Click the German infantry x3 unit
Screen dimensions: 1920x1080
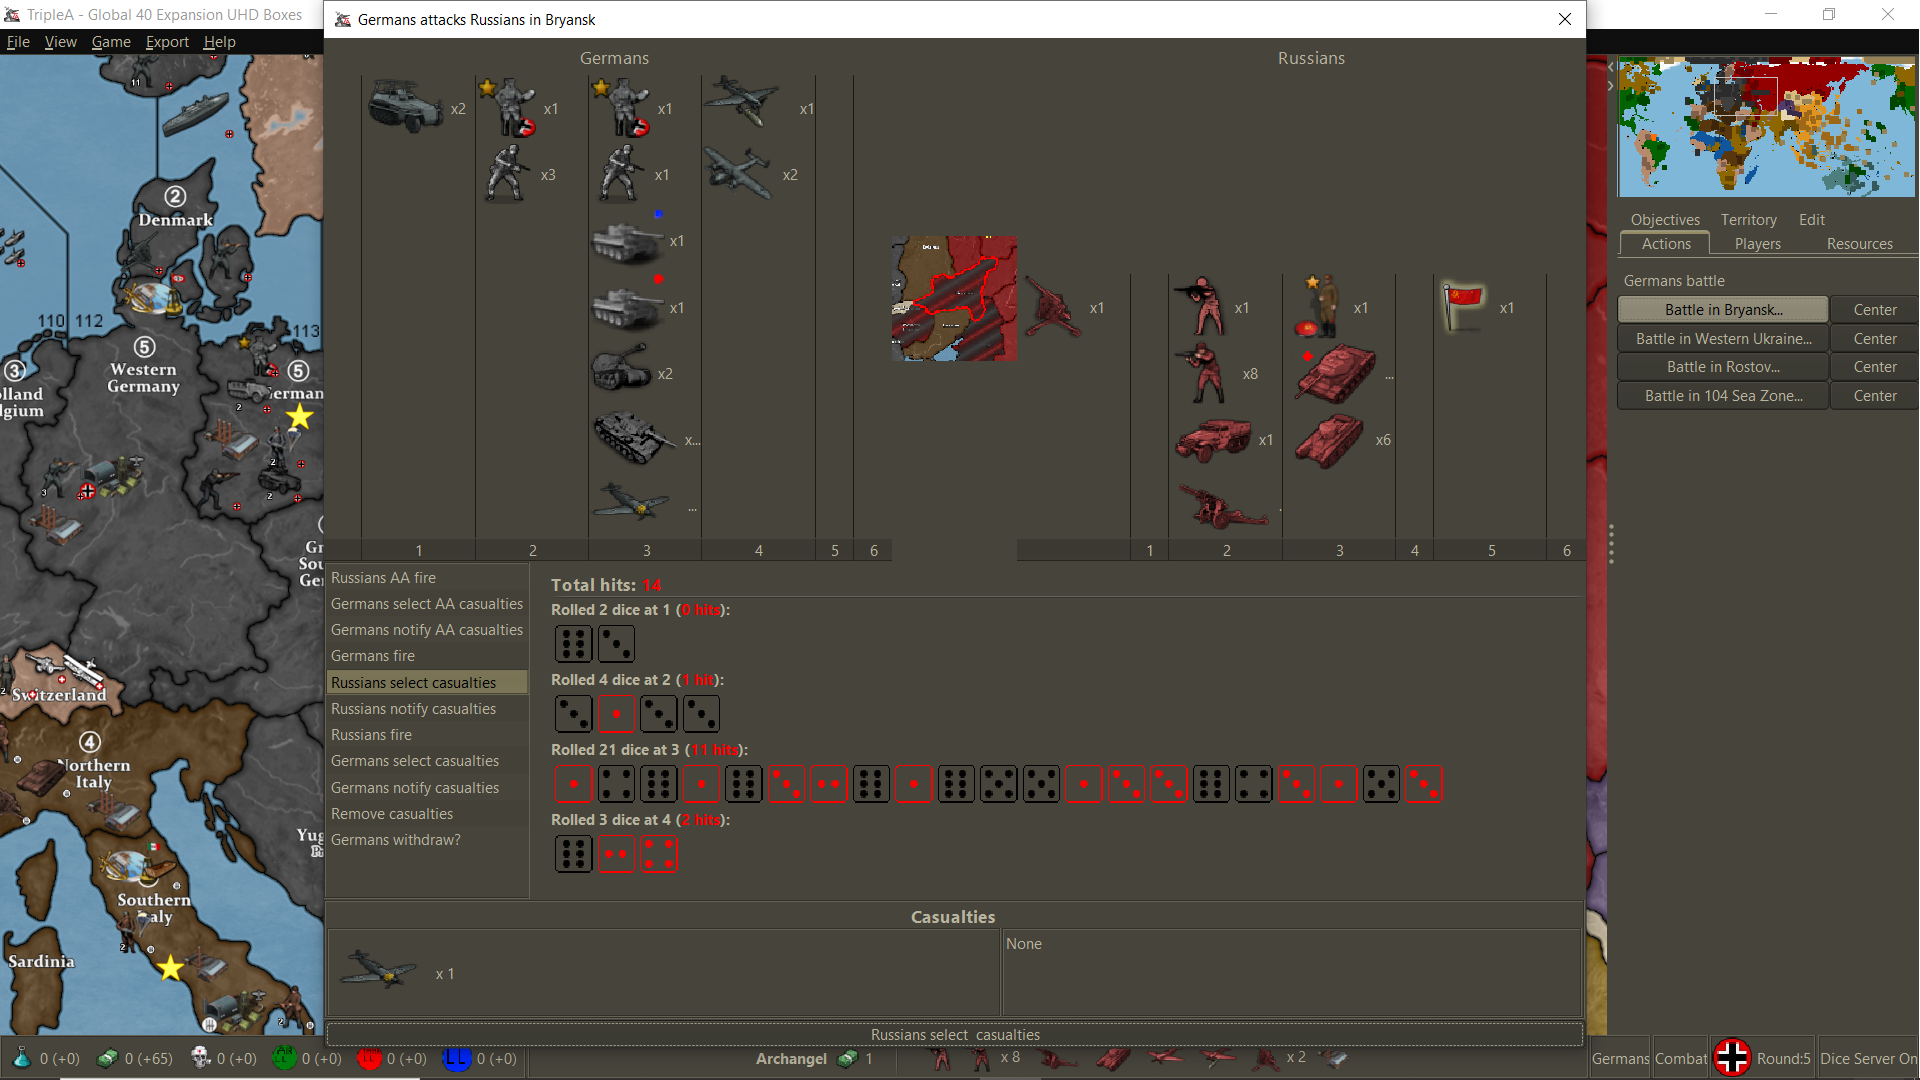(508, 173)
